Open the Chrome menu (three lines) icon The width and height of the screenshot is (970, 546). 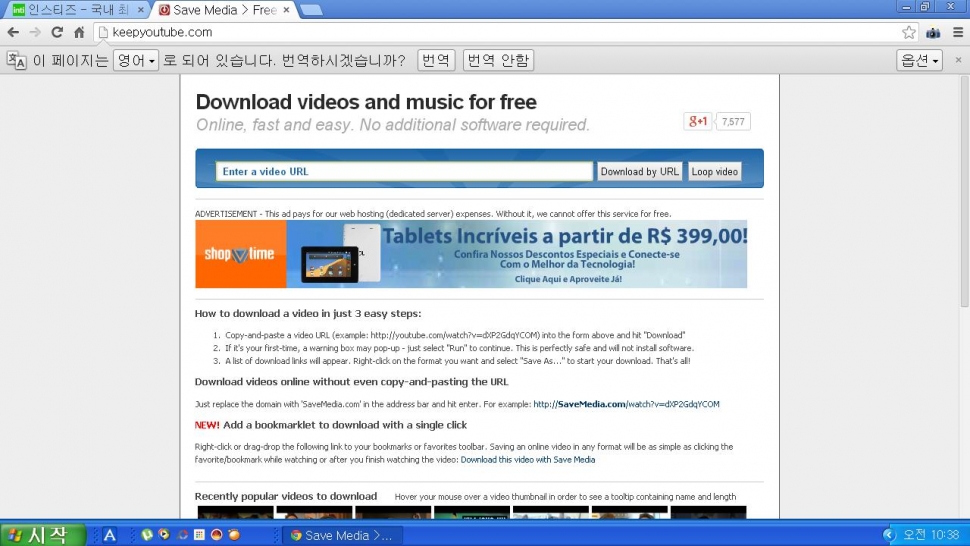coord(955,32)
